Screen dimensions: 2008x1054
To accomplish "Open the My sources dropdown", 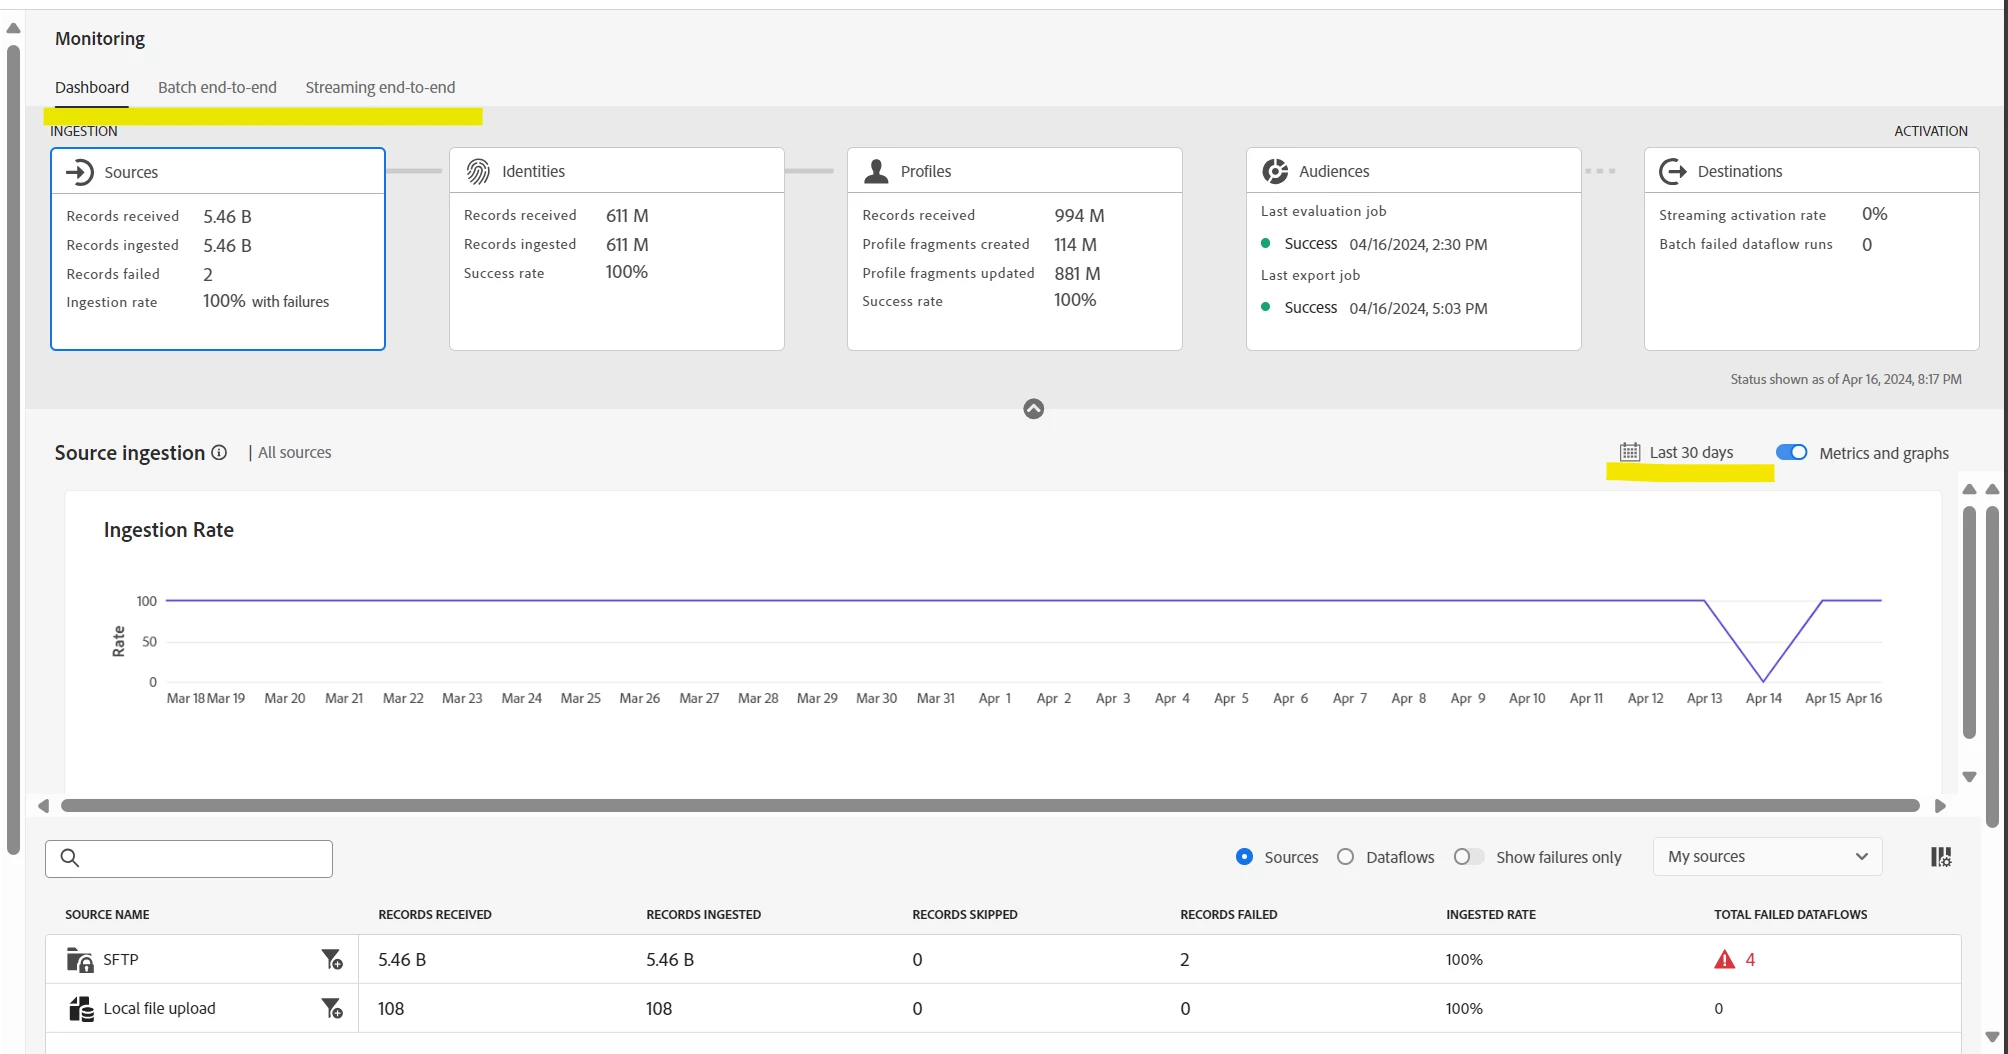I will pyautogui.click(x=1767, y=857).
